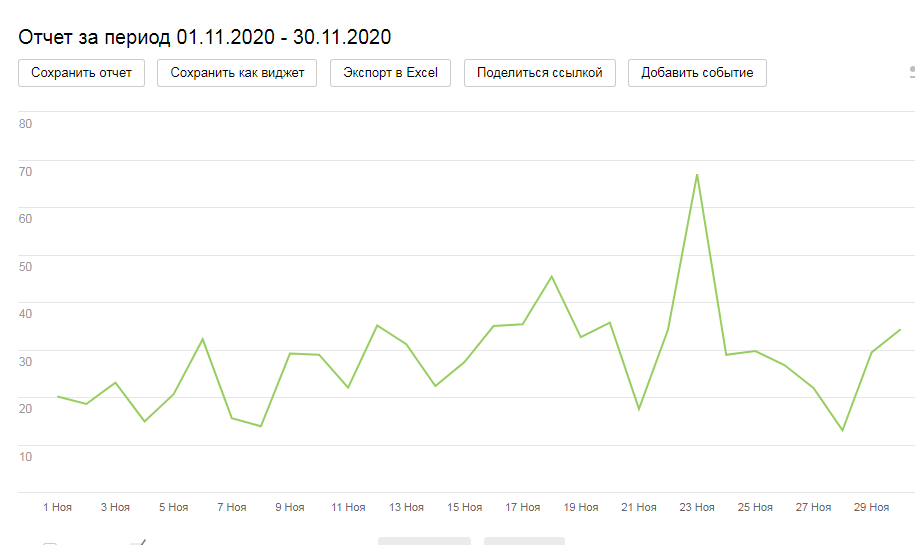
Task: Click the "15 Ноя" axis label
Action: pos(465,508)
